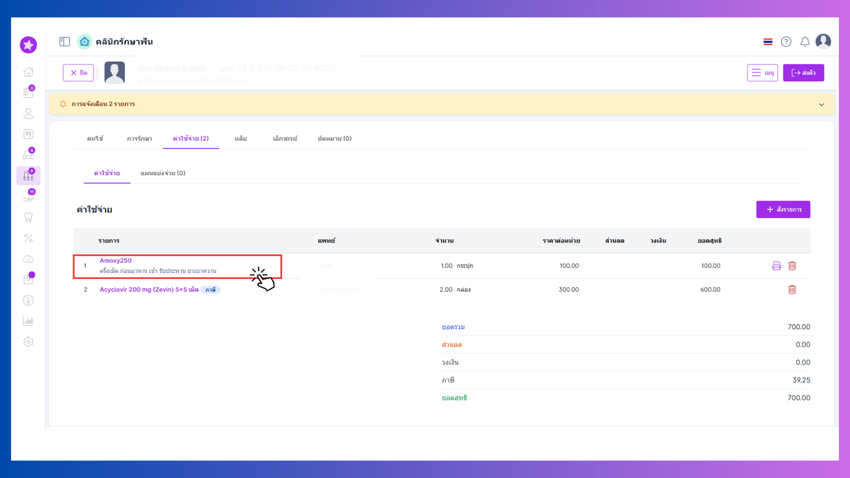Switch to the การรักษา tab

coord(139,139)
